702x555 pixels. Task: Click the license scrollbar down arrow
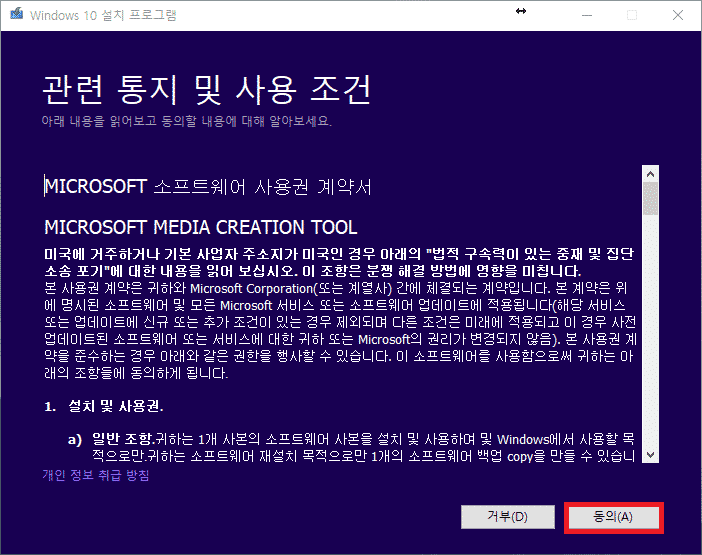coord(651,455)
